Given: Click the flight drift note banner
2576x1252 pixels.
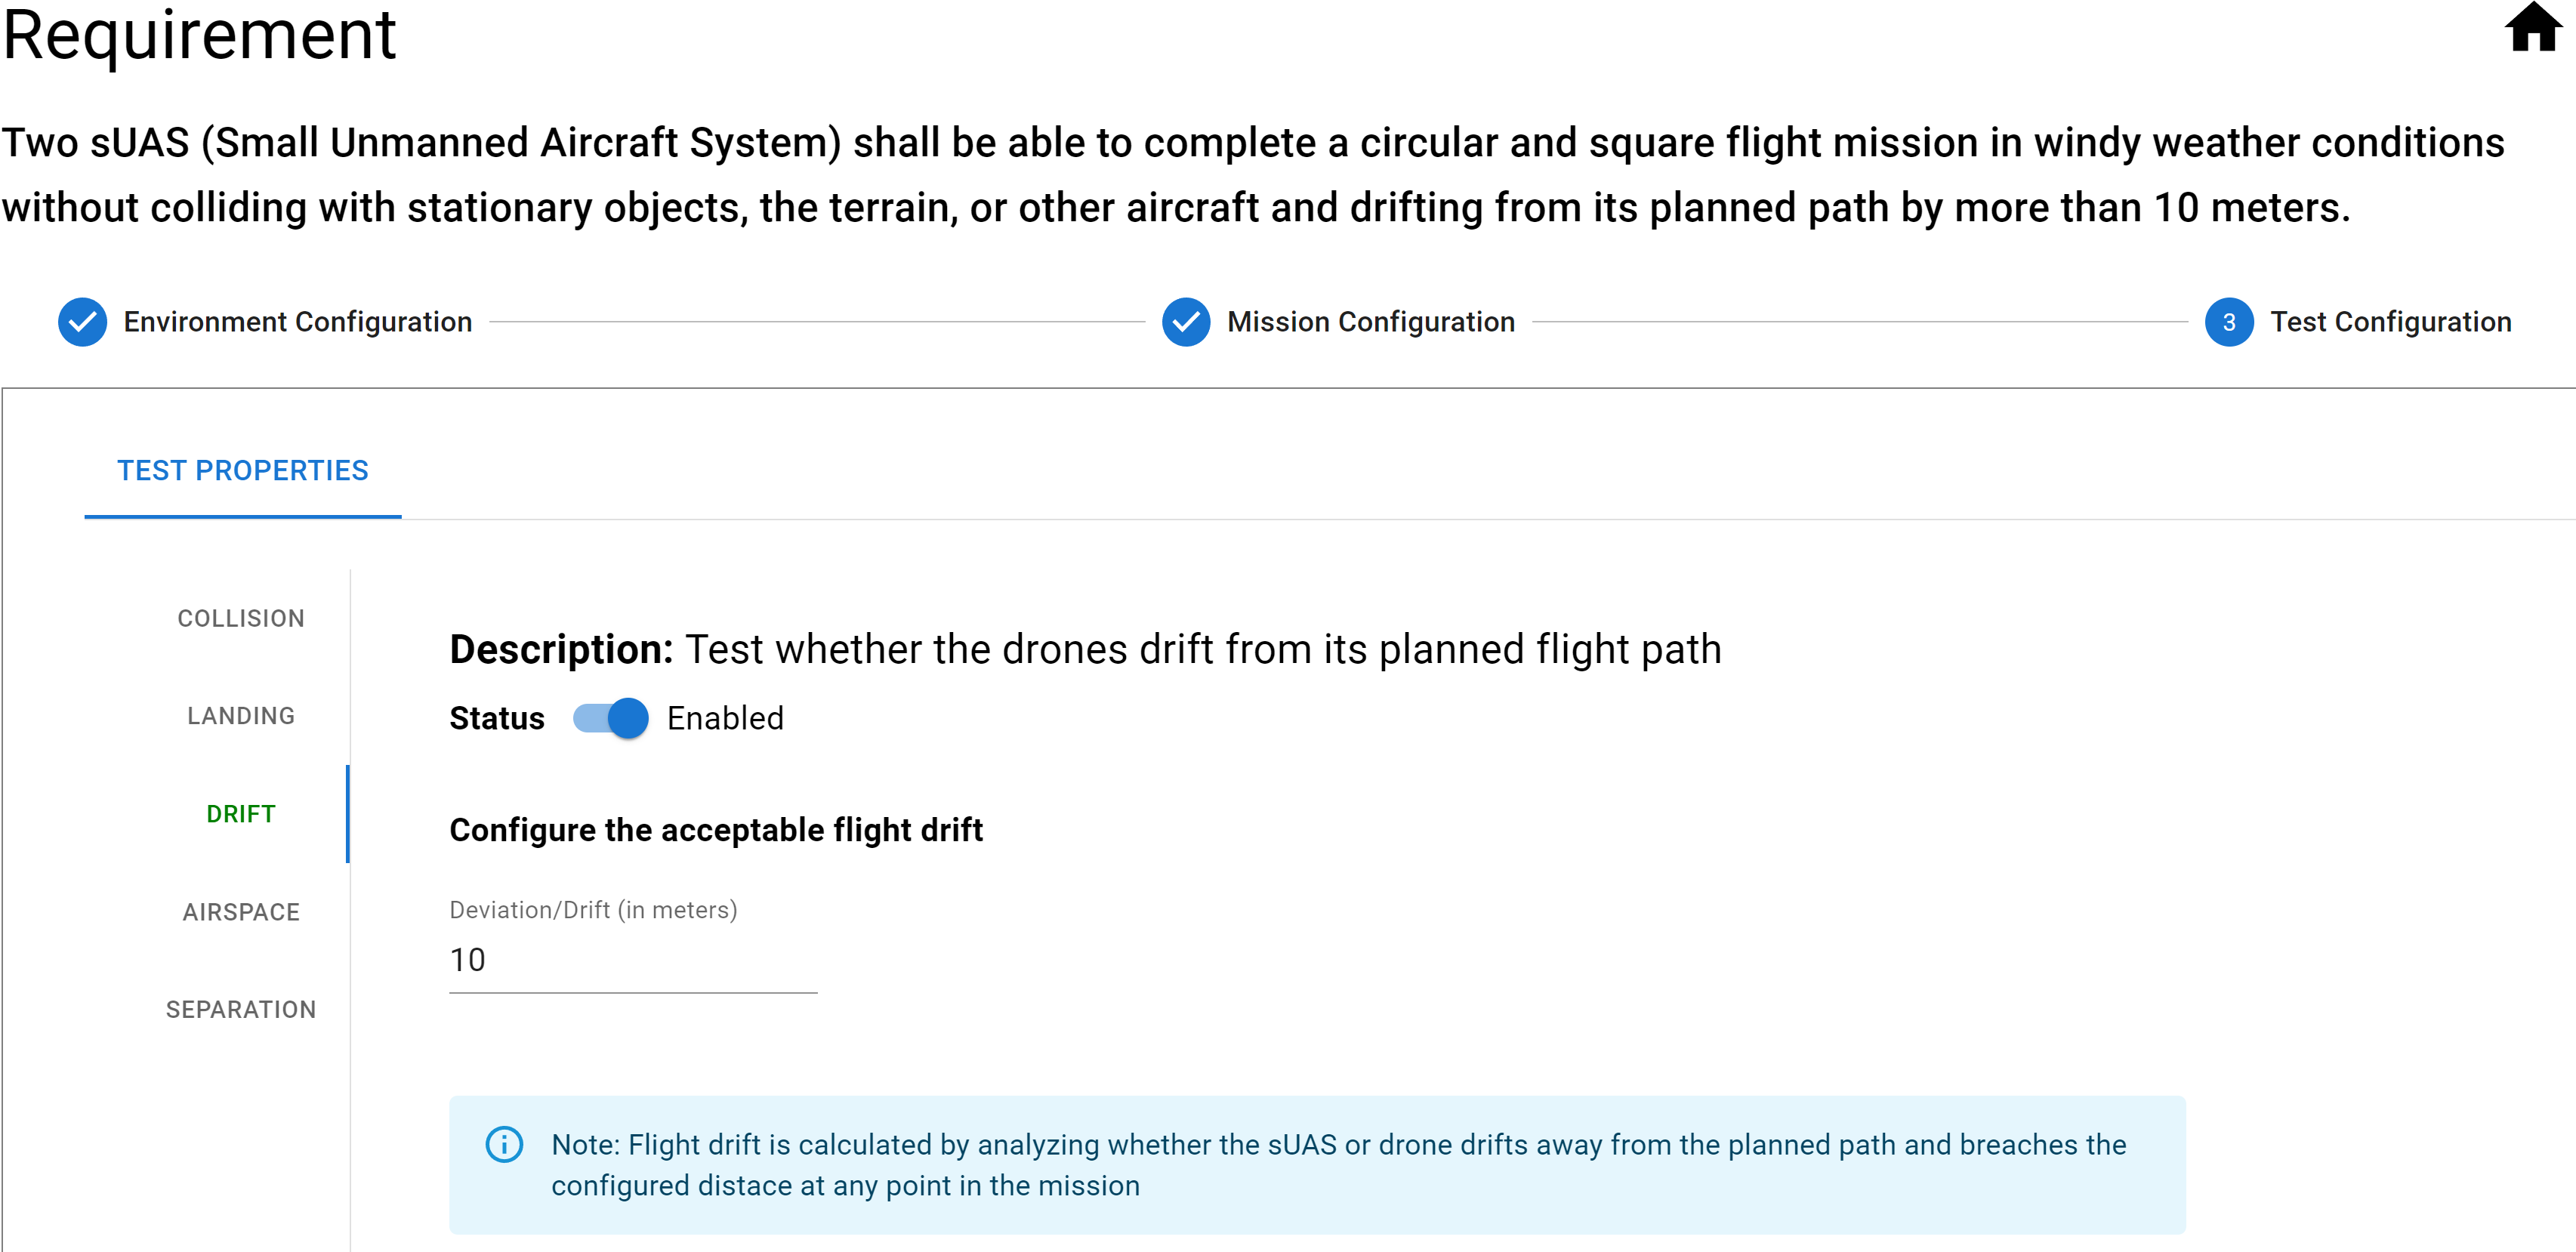Looking at the screenshot, I should tap(1317, 1165).
